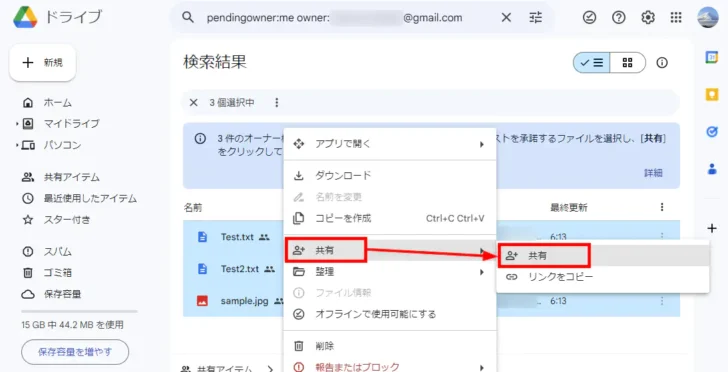The width and height of the screenshot is (728, 372).
Task: Clear the 3 個選択中 selection
Action: [194, 103]
